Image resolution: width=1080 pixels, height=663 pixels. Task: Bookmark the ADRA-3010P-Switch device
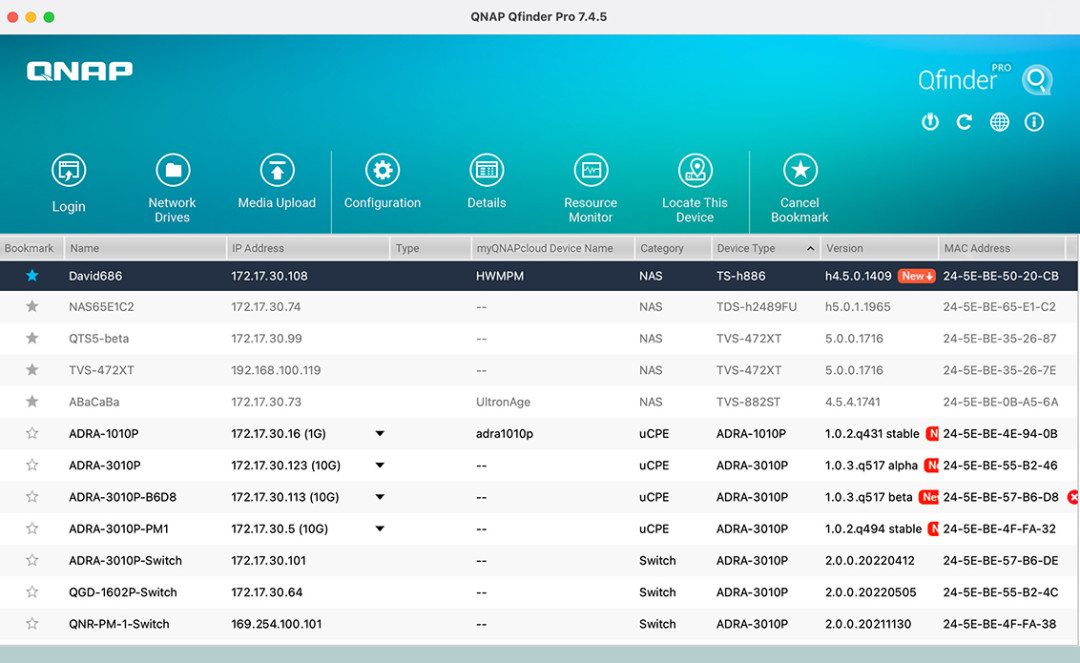point(32,560)
